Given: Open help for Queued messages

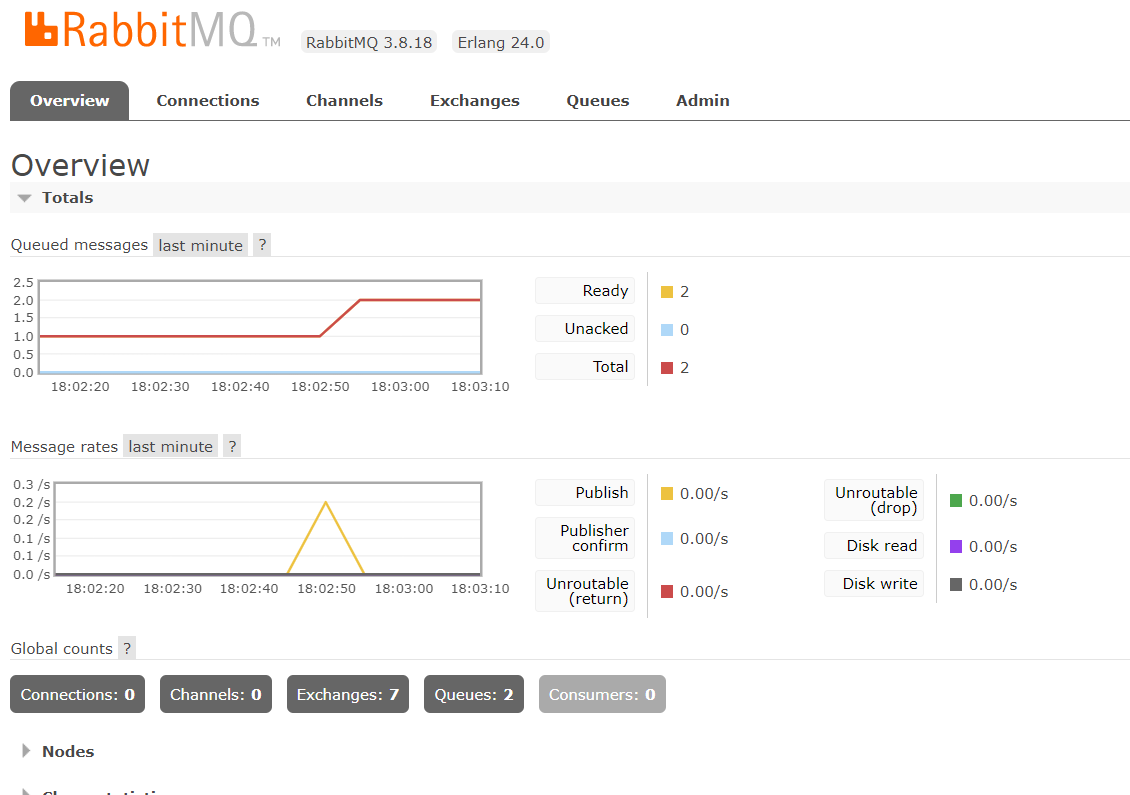Looking at the screenshot, I should pyautogui.click(x=262, y=245).
